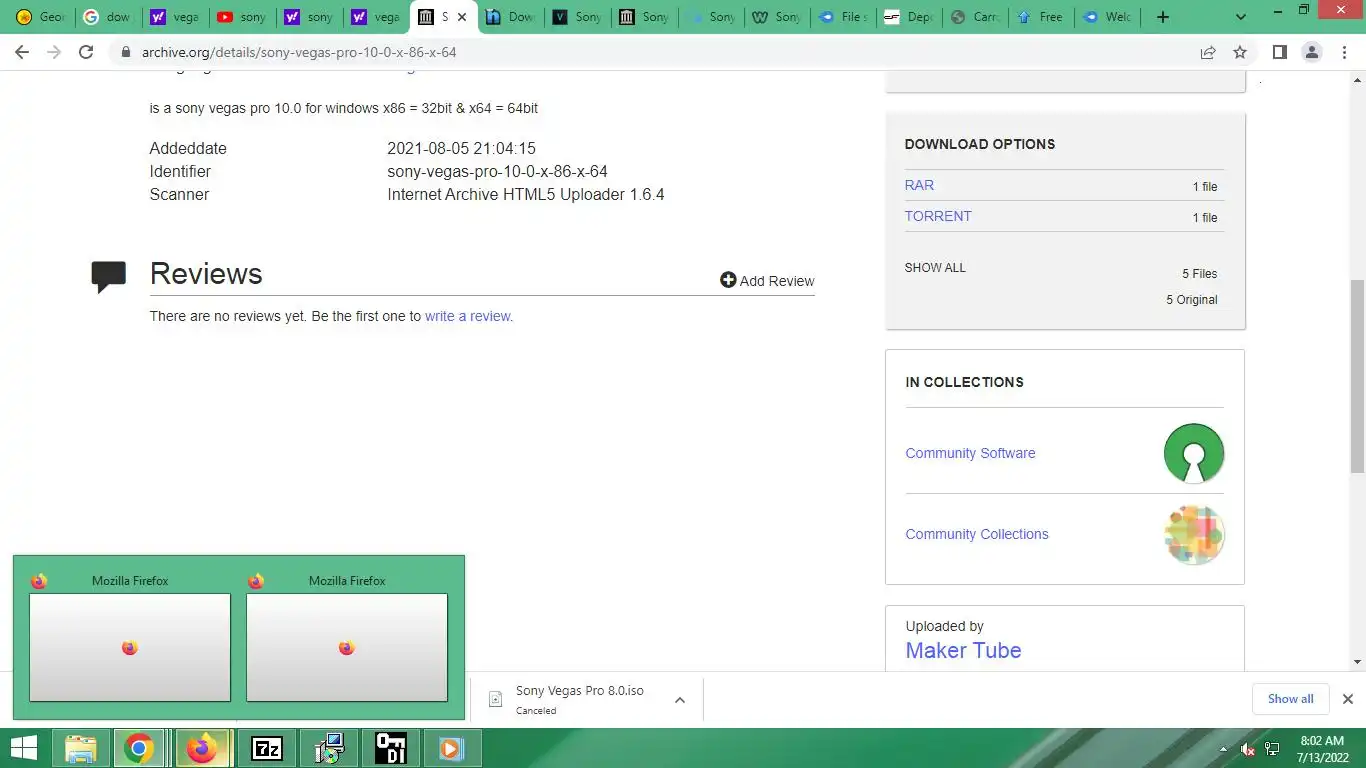Go back to the previous page
The image size is (1366, 768).
pyautogui.click(x=22, y=52)
